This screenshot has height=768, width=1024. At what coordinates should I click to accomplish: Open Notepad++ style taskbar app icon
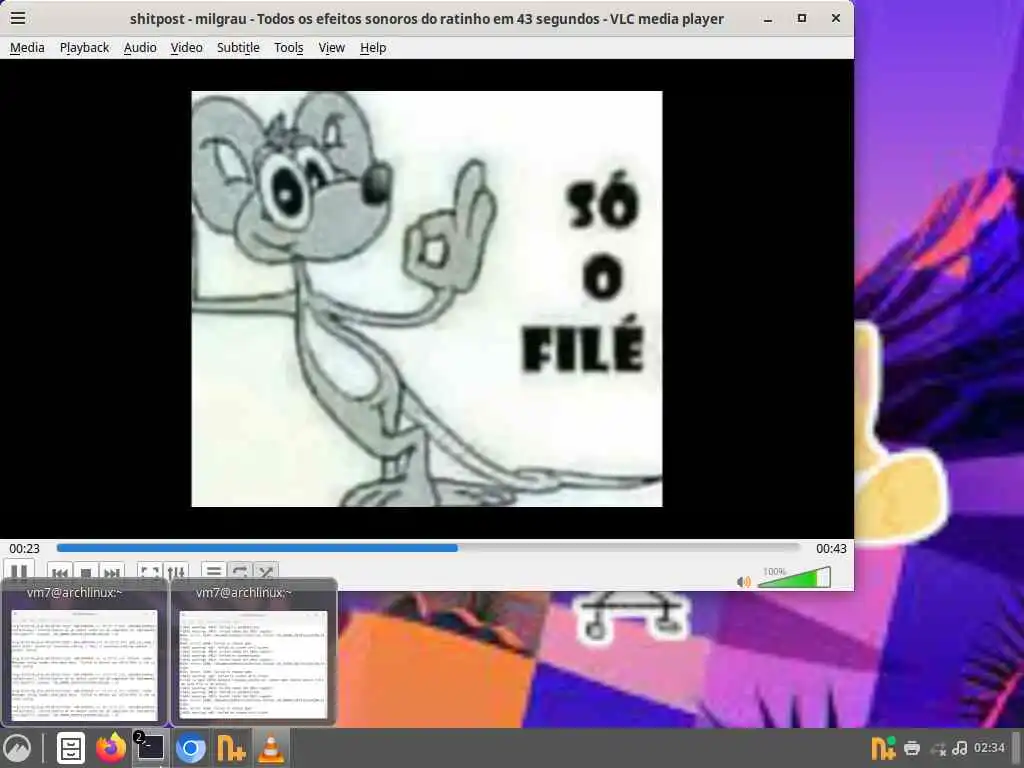(231, 748)
